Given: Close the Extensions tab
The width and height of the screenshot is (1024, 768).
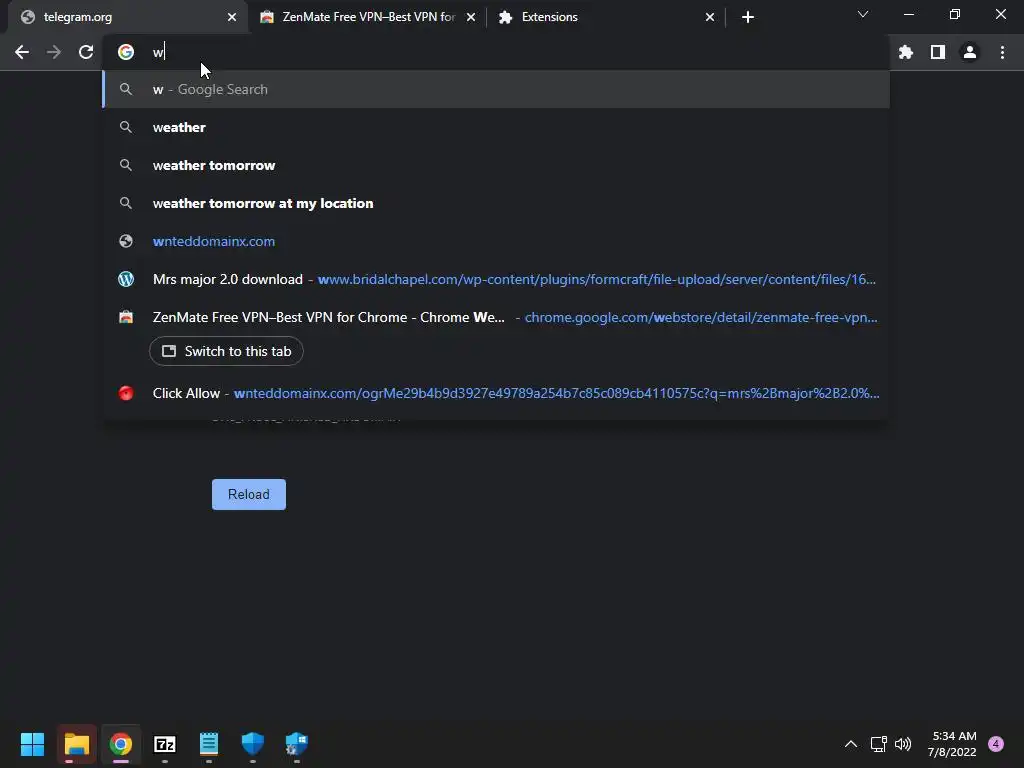Looking at the screenshot, I should 710,17.
